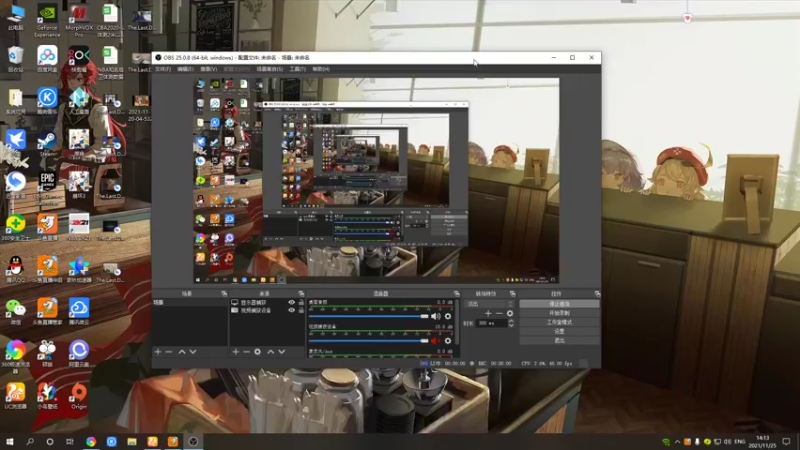Open Task View on the taskbar

click(70, 441)
